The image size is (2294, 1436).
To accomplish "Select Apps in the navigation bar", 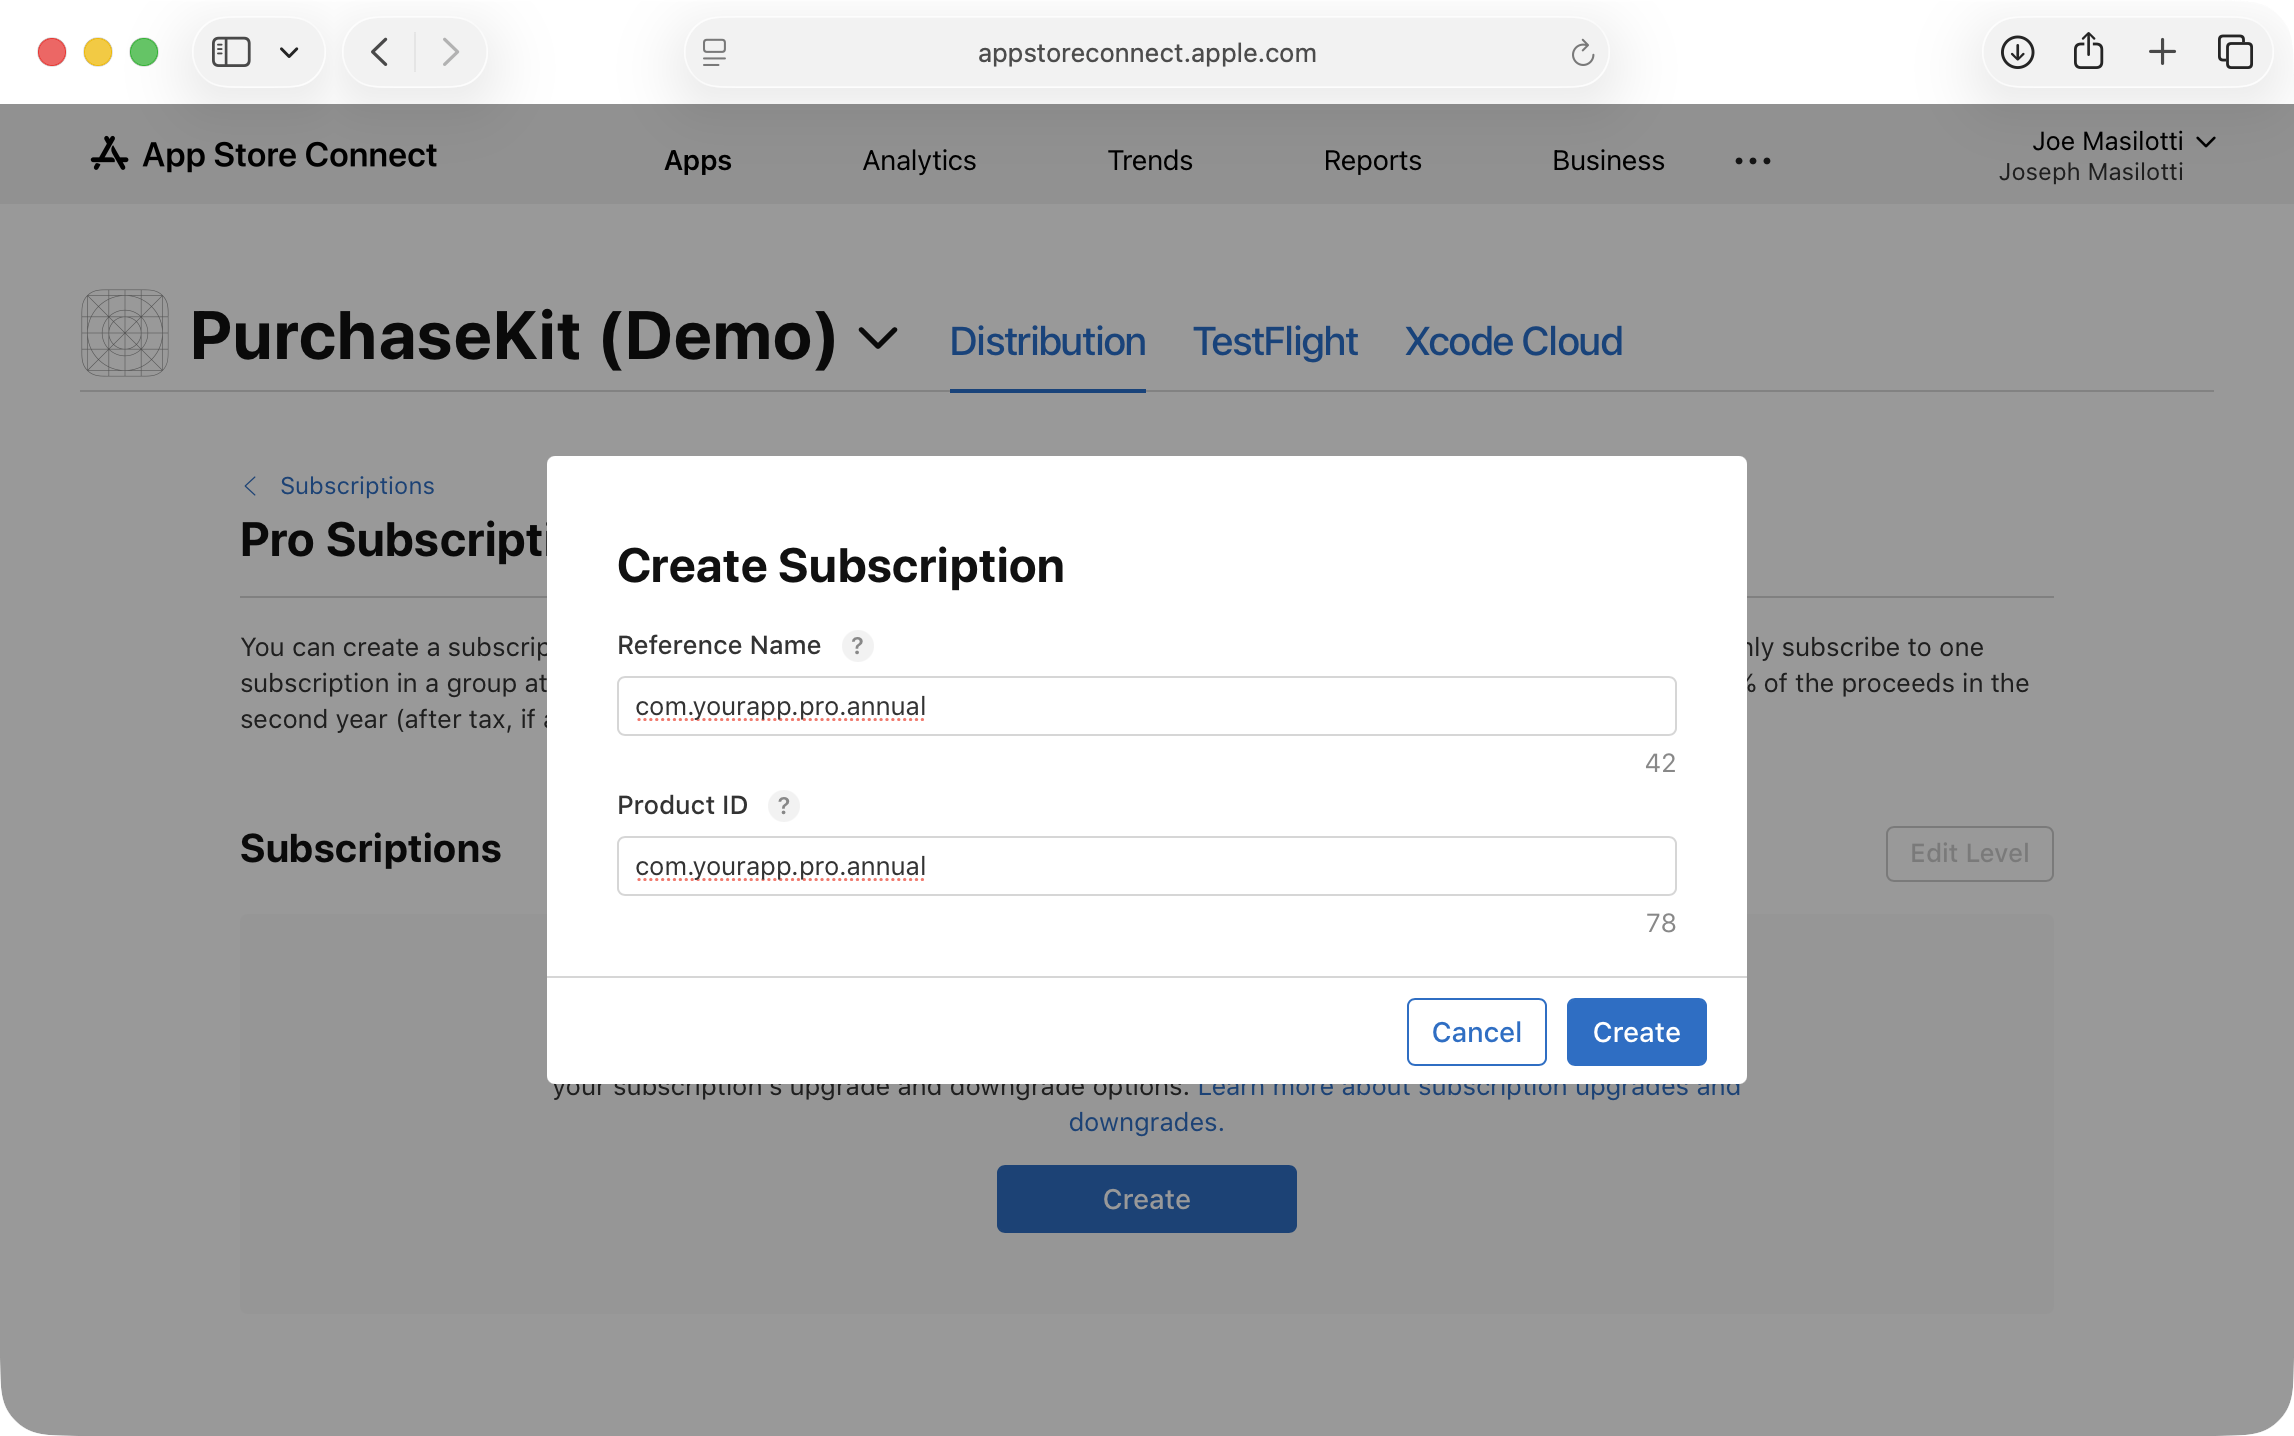I will coord(697,160).
